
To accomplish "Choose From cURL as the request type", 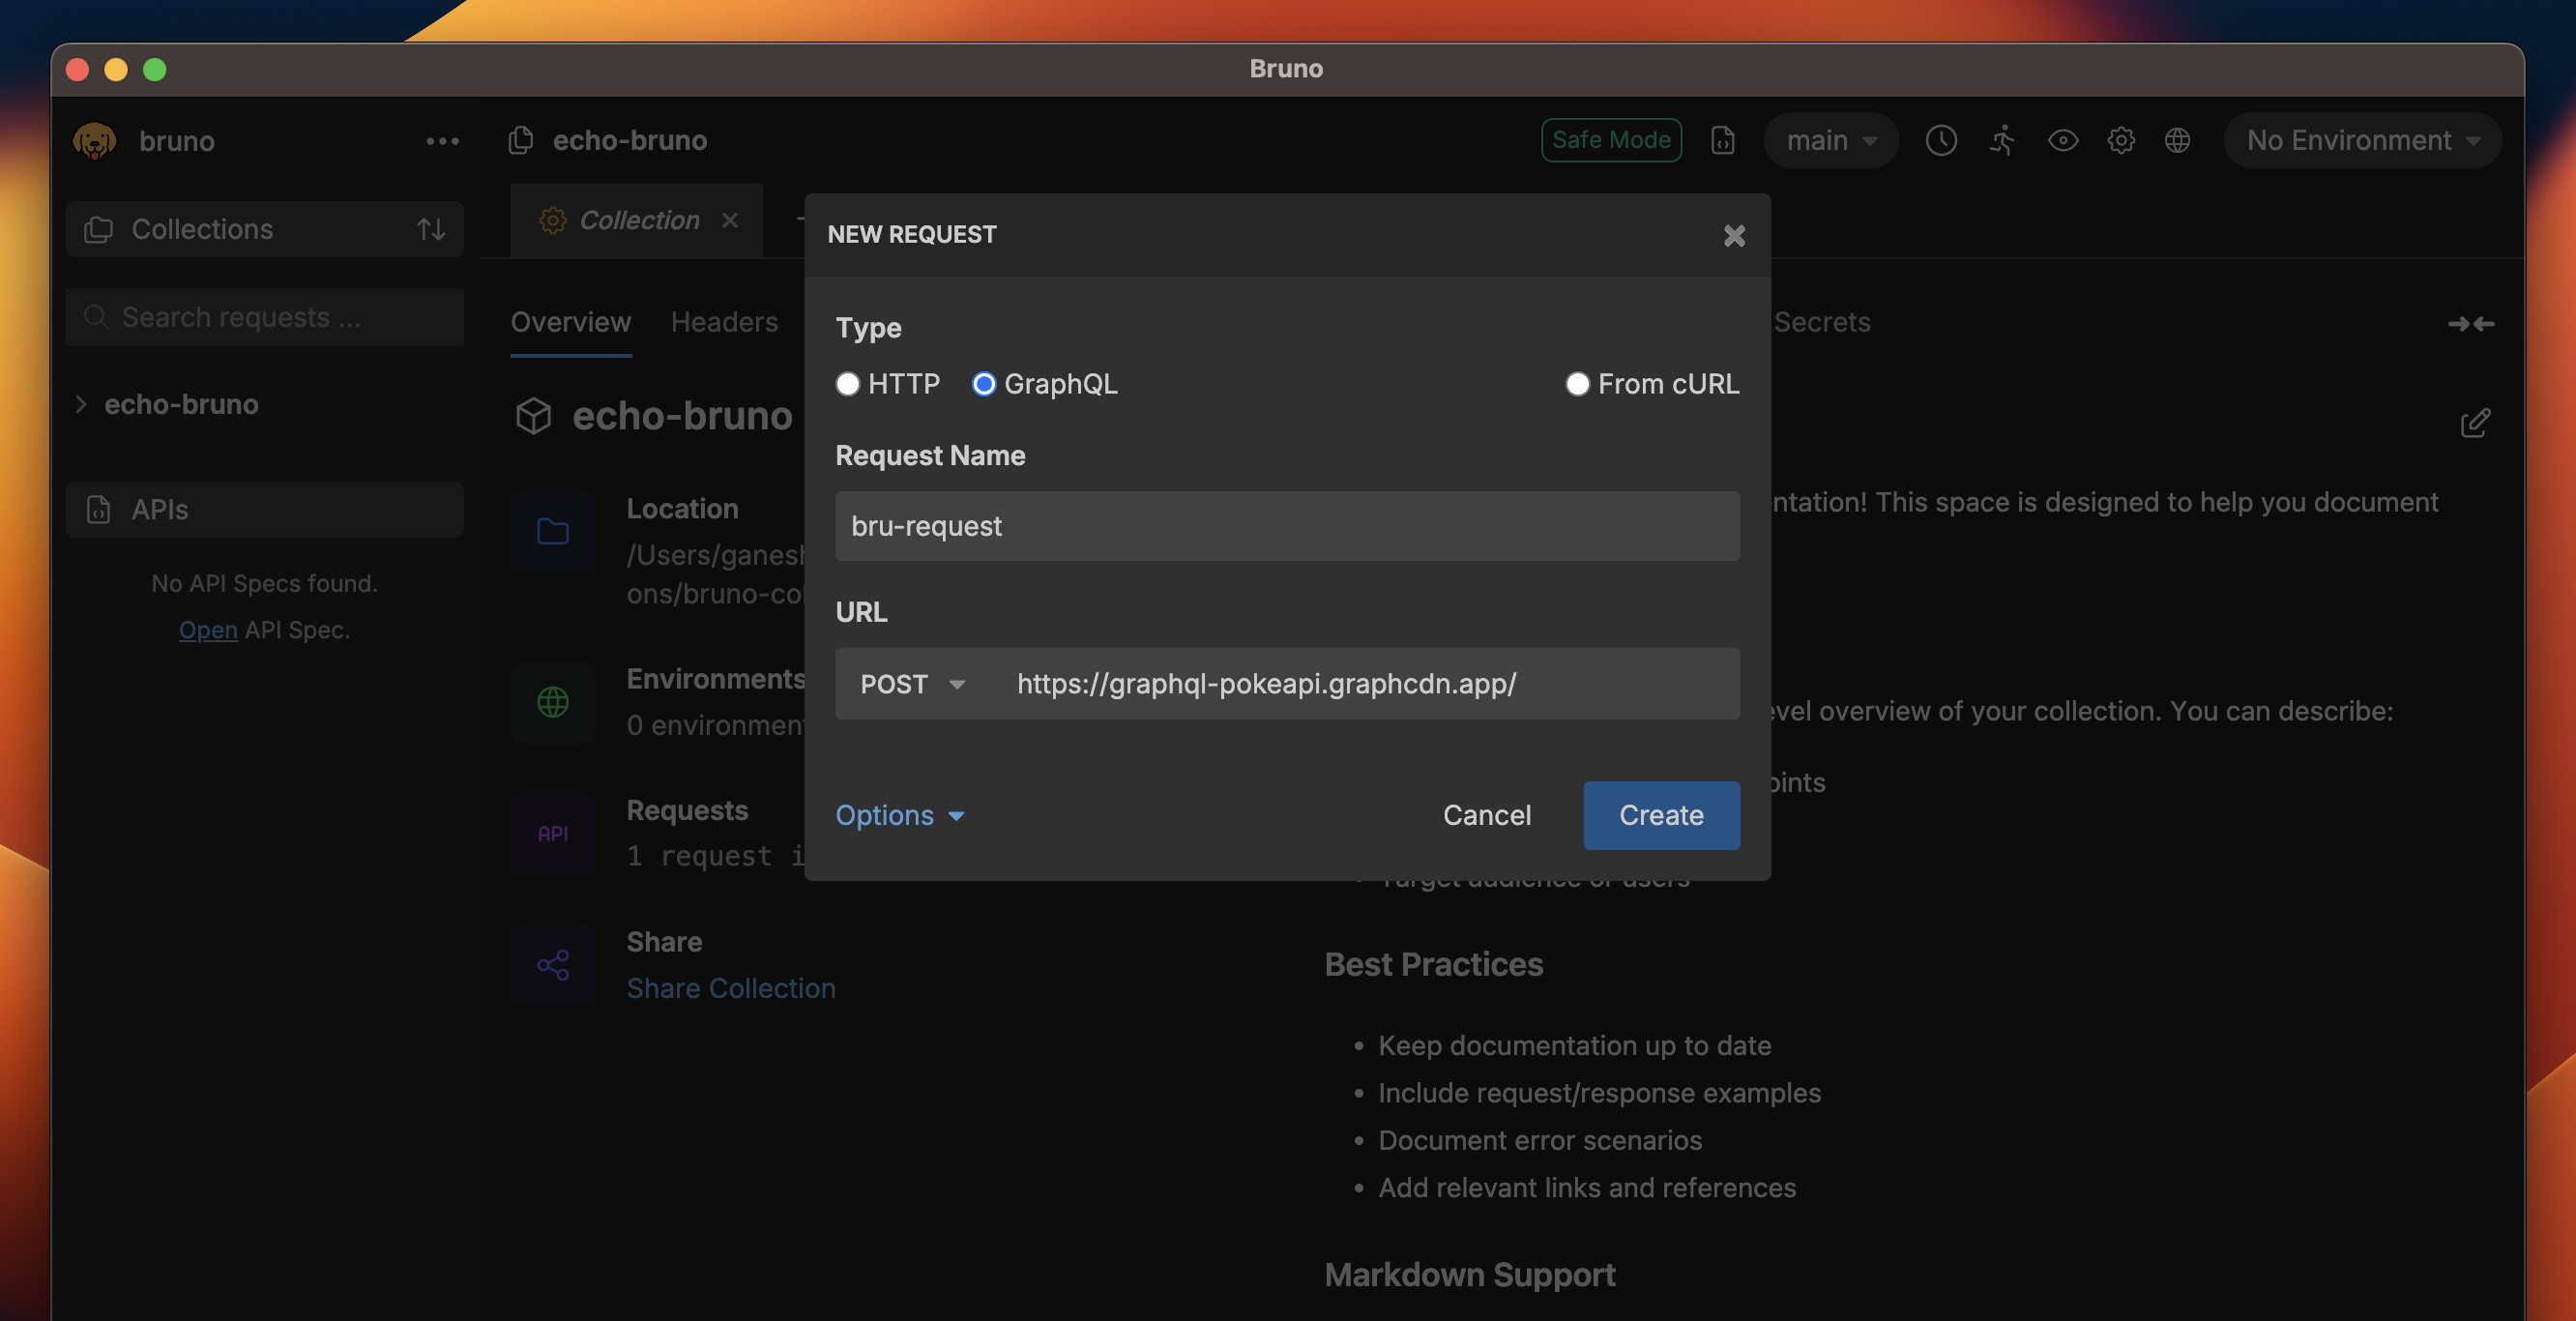I will tap(1577, 384).
